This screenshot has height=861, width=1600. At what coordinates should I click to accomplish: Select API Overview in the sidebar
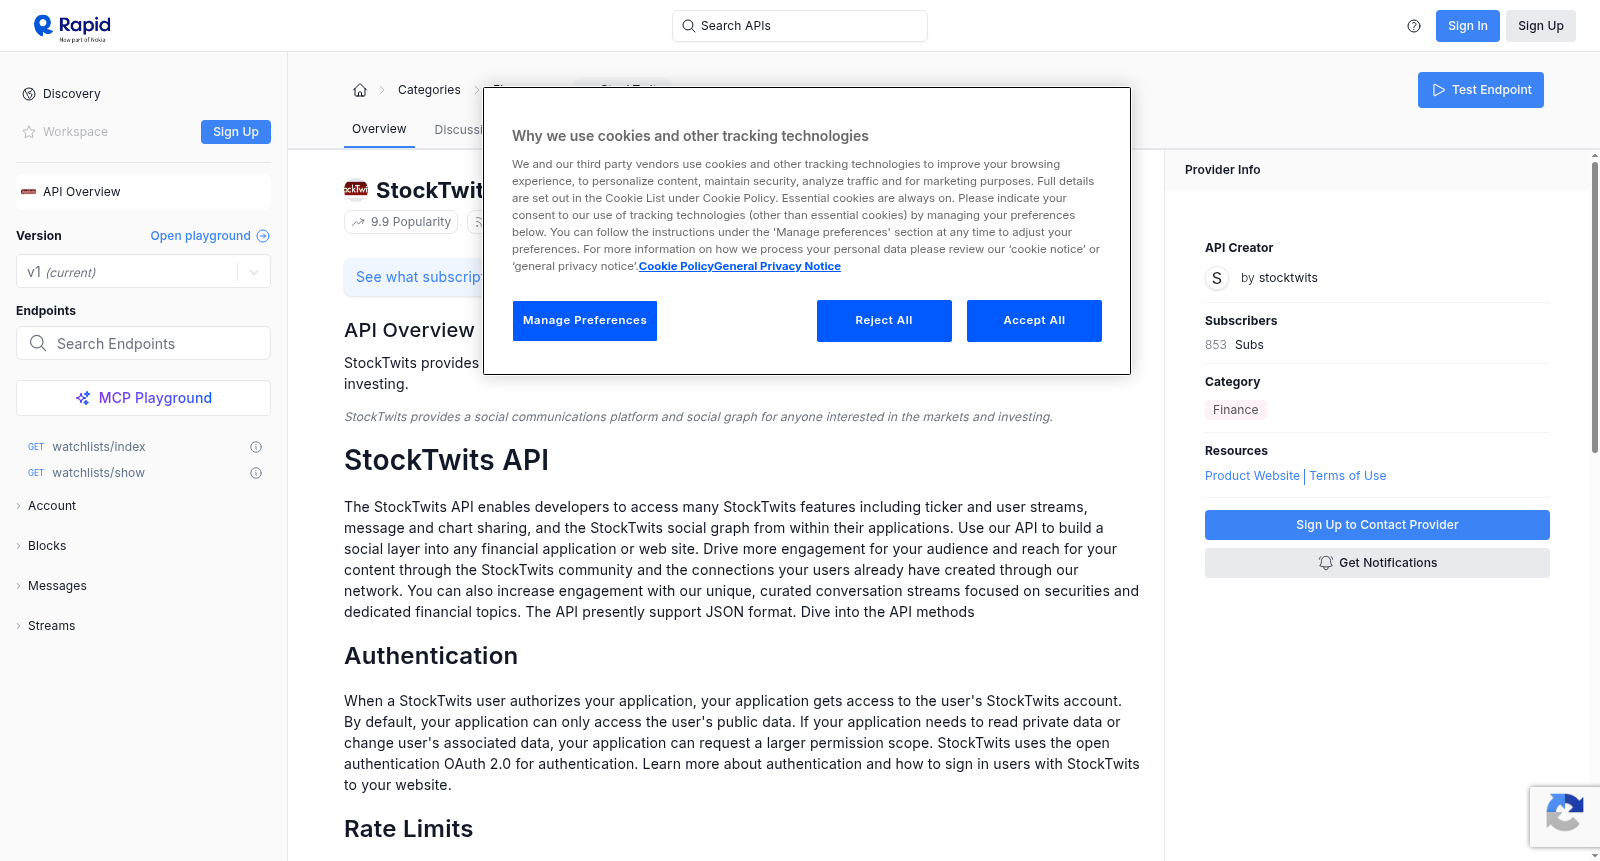point(143,192)
